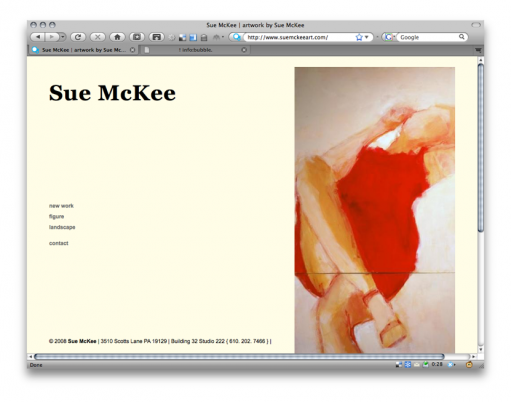Screen dimensions: 511x402
Task: Click the fullscreen toolbar button beside Home
Action: click(x=137, y=37)
